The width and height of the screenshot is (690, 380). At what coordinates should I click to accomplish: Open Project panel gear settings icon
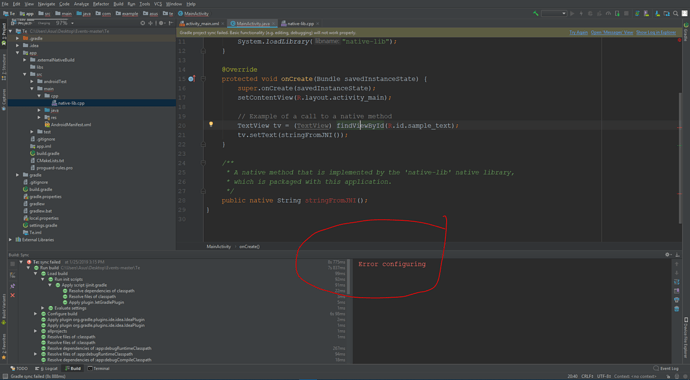(161, 23)
